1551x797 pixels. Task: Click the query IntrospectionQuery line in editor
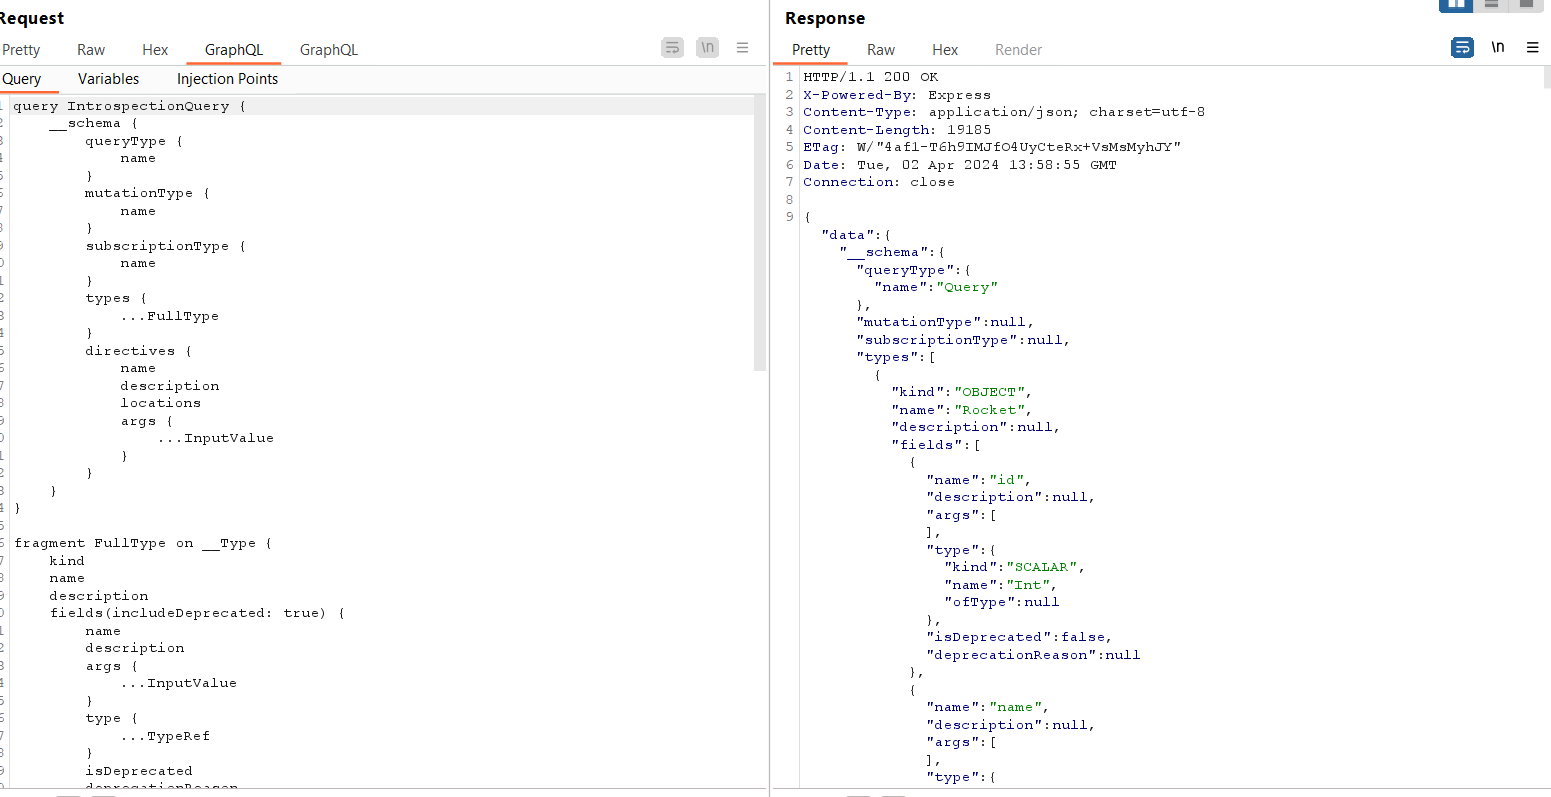129,106
